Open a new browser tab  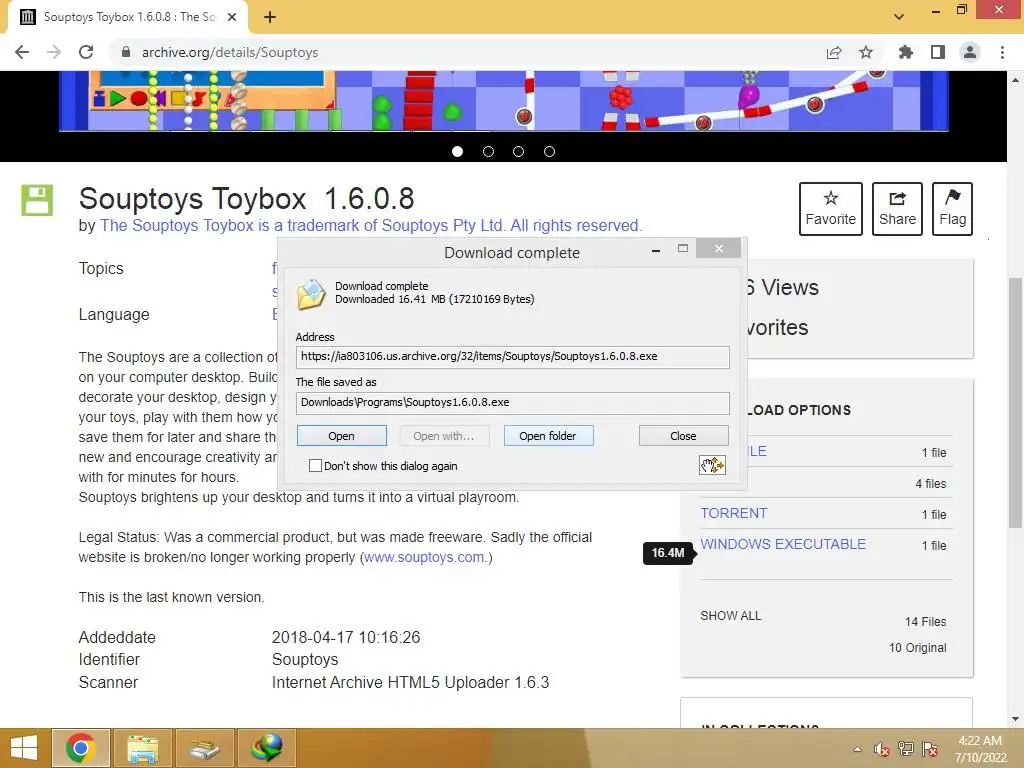click(x=270, y=17)
